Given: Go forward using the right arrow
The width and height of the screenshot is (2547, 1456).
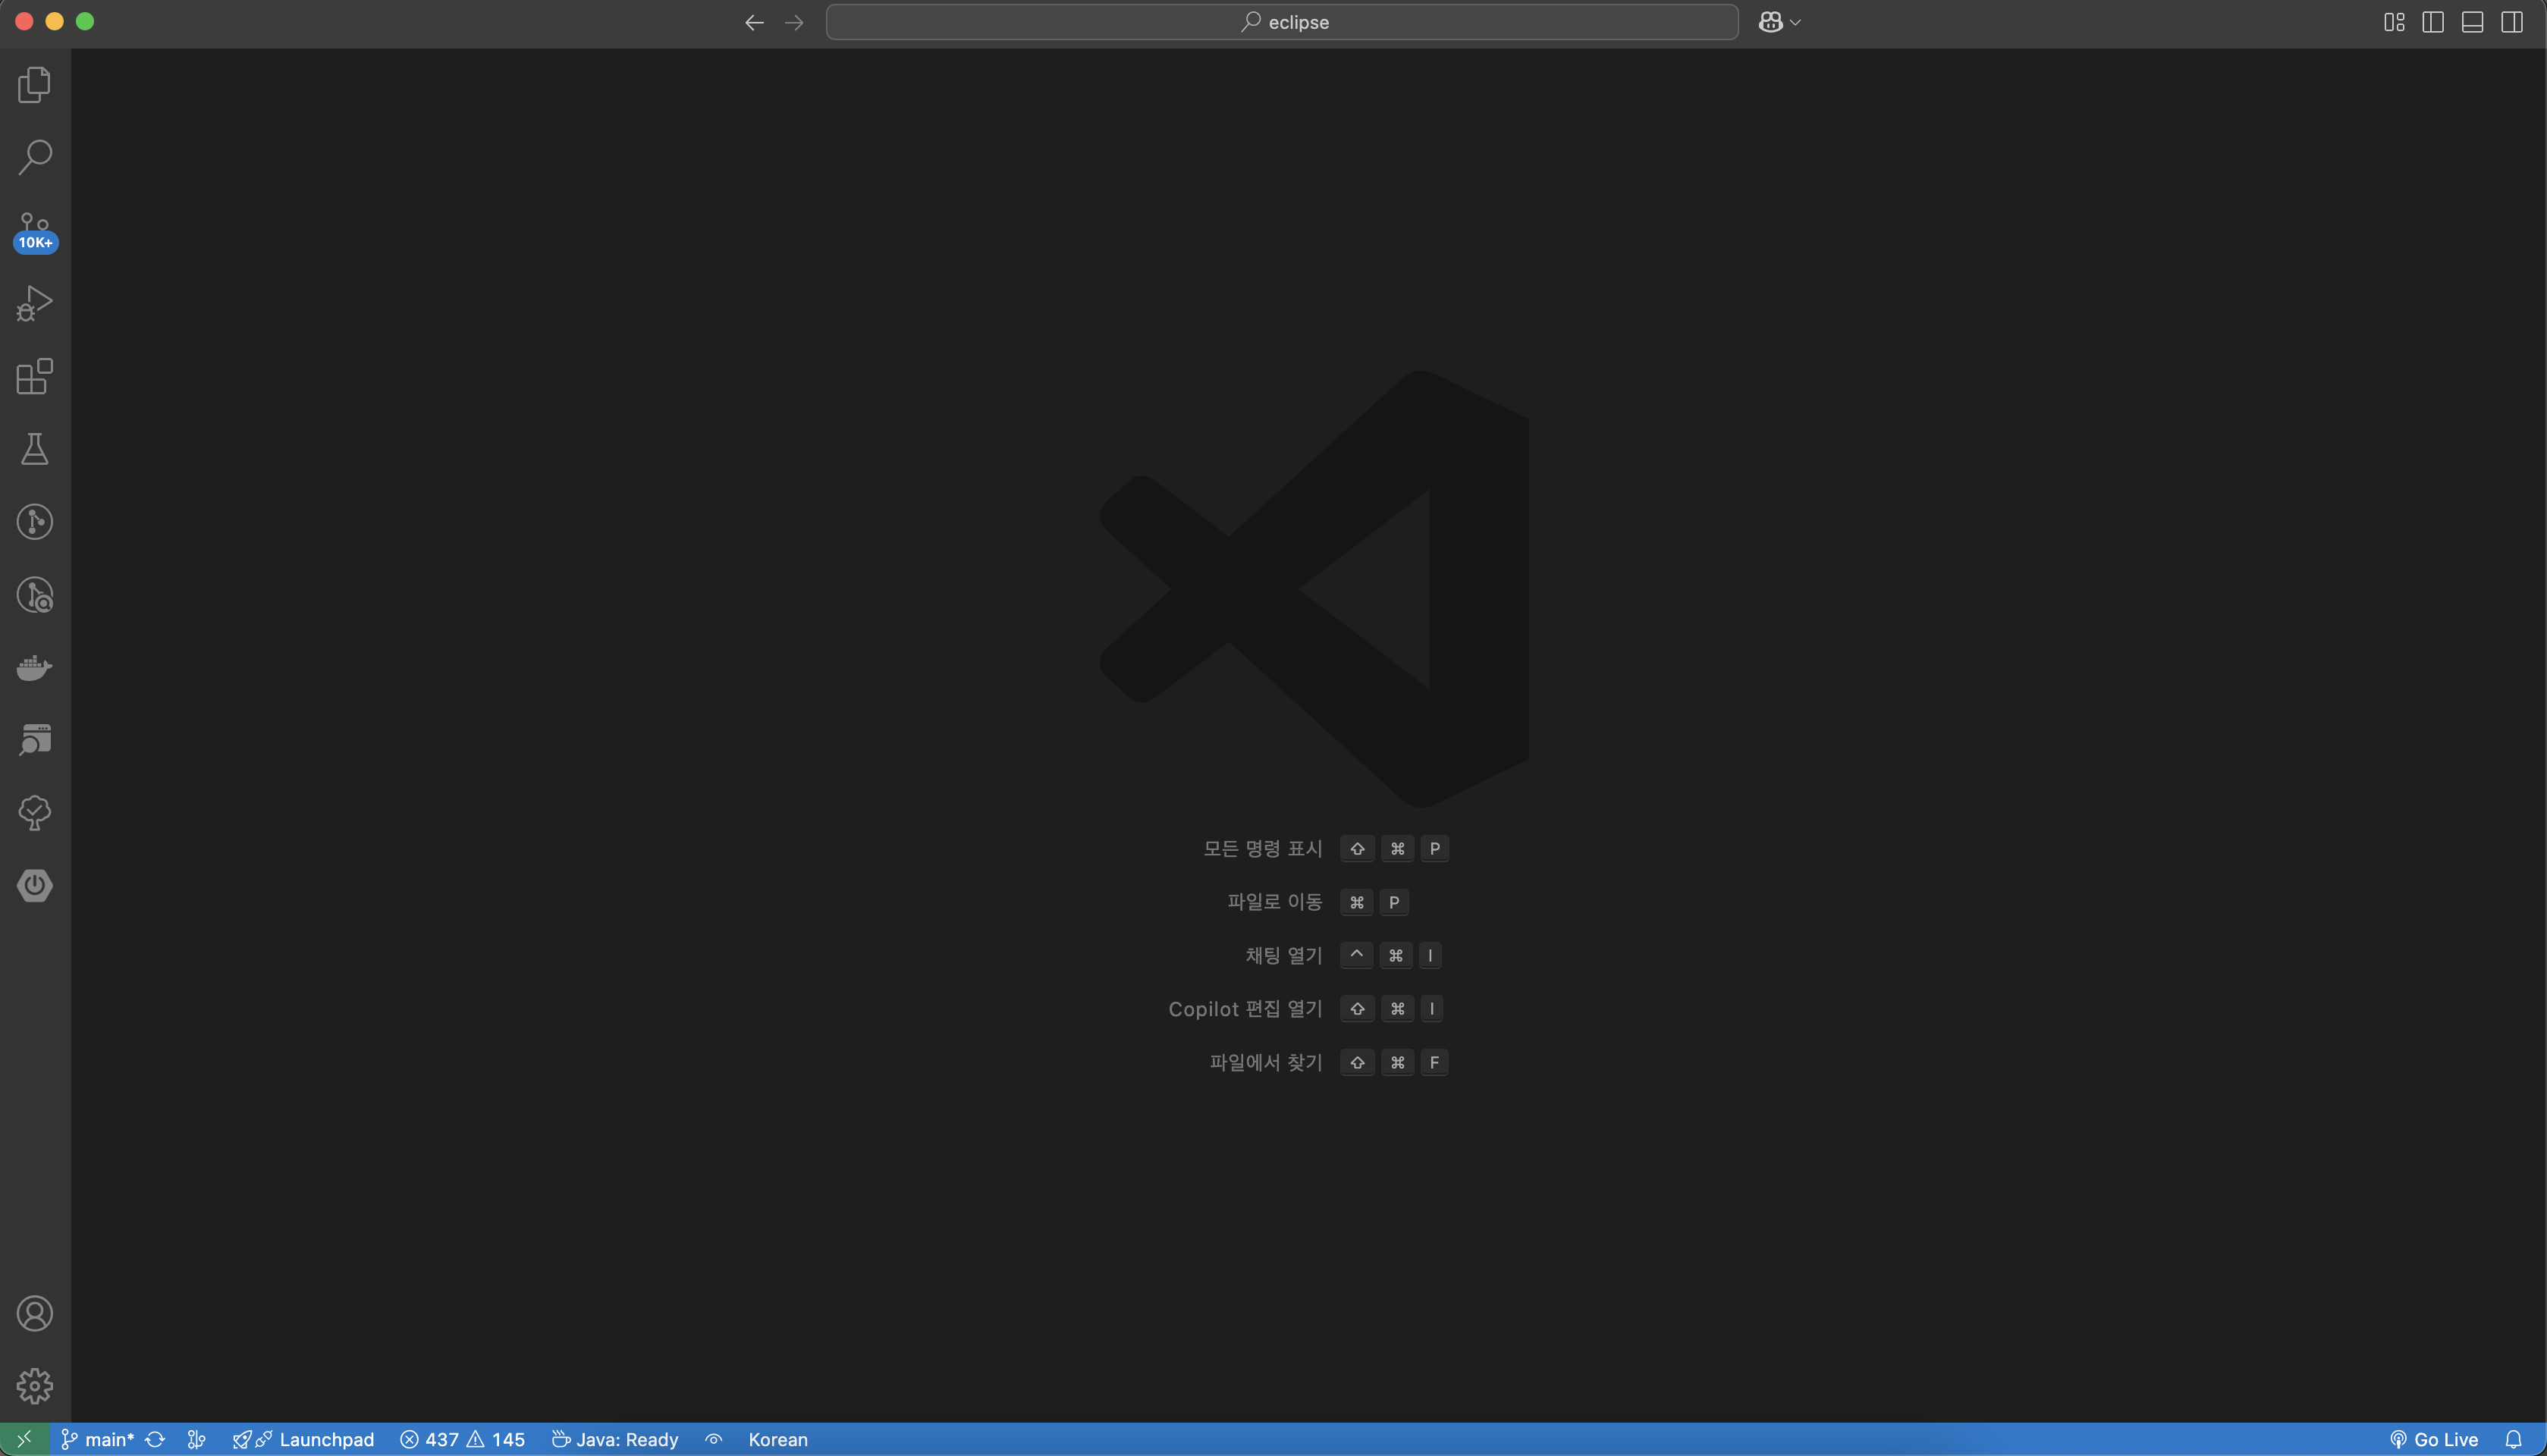Looking at the screenshot, I should point(794,22).
